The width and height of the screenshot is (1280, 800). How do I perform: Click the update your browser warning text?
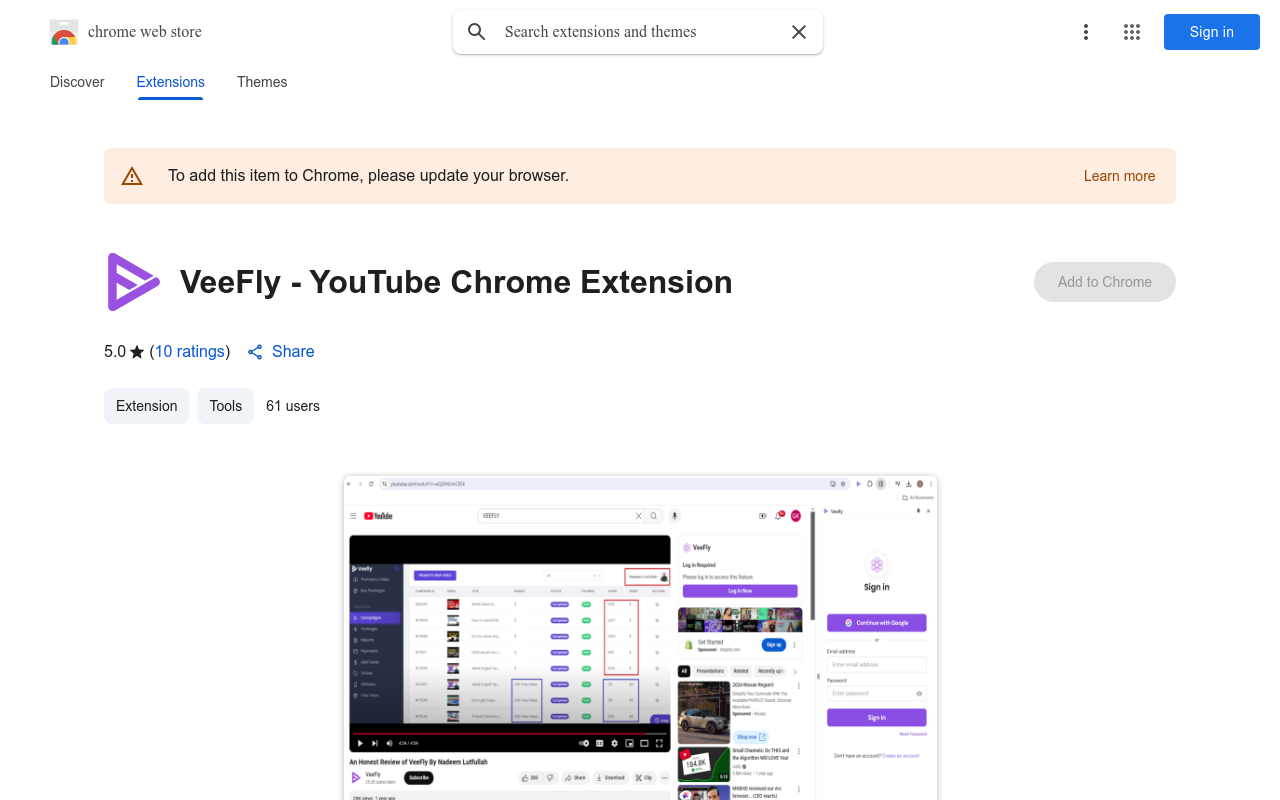pyautogui.click(x=368, y=176)
